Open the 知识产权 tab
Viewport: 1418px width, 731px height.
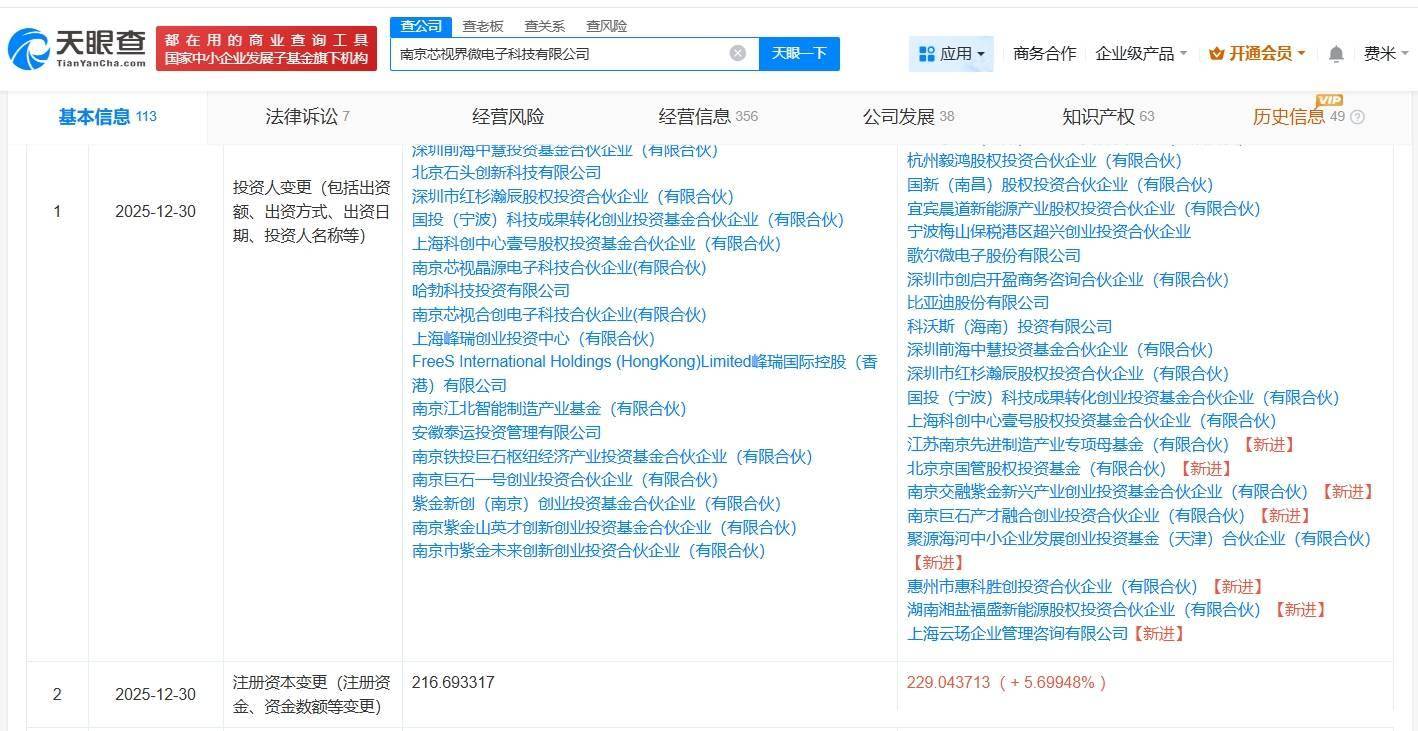pos(1108,117)
